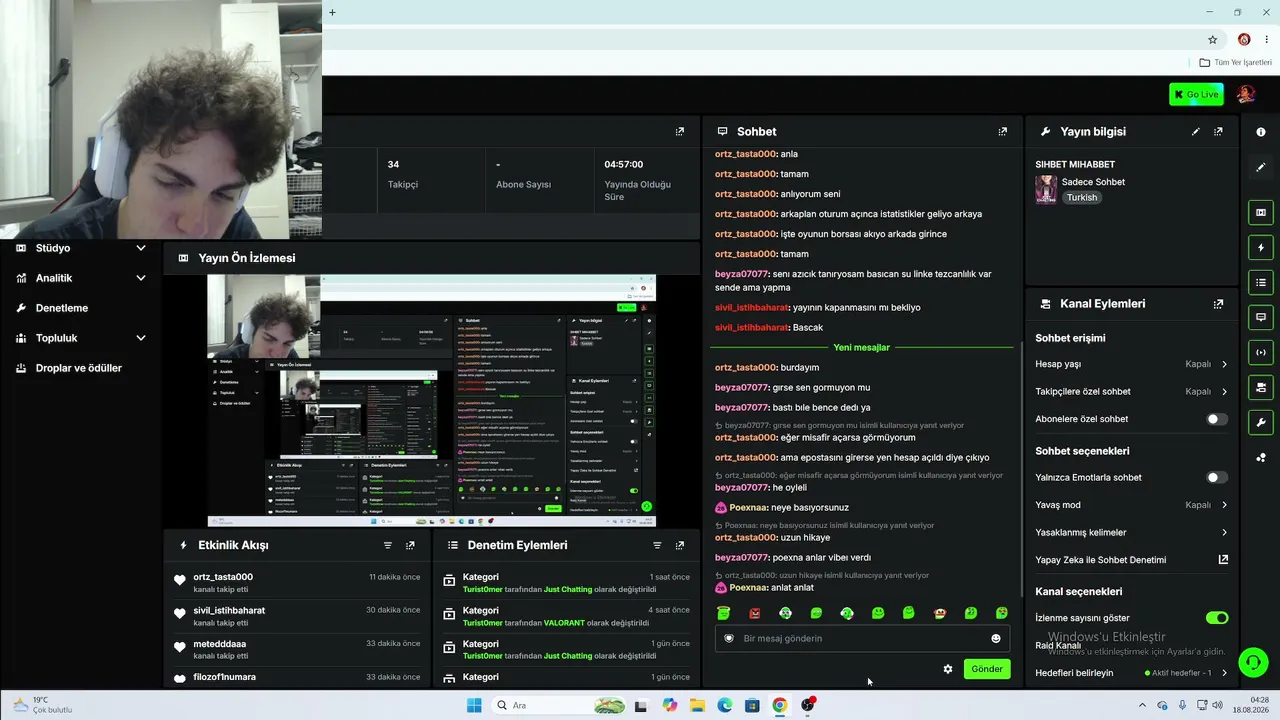The height and width of the screenshot is (720, 1280).
Task: Open a new browser tab
Action: pyautogui.click(x=332, y=12)
